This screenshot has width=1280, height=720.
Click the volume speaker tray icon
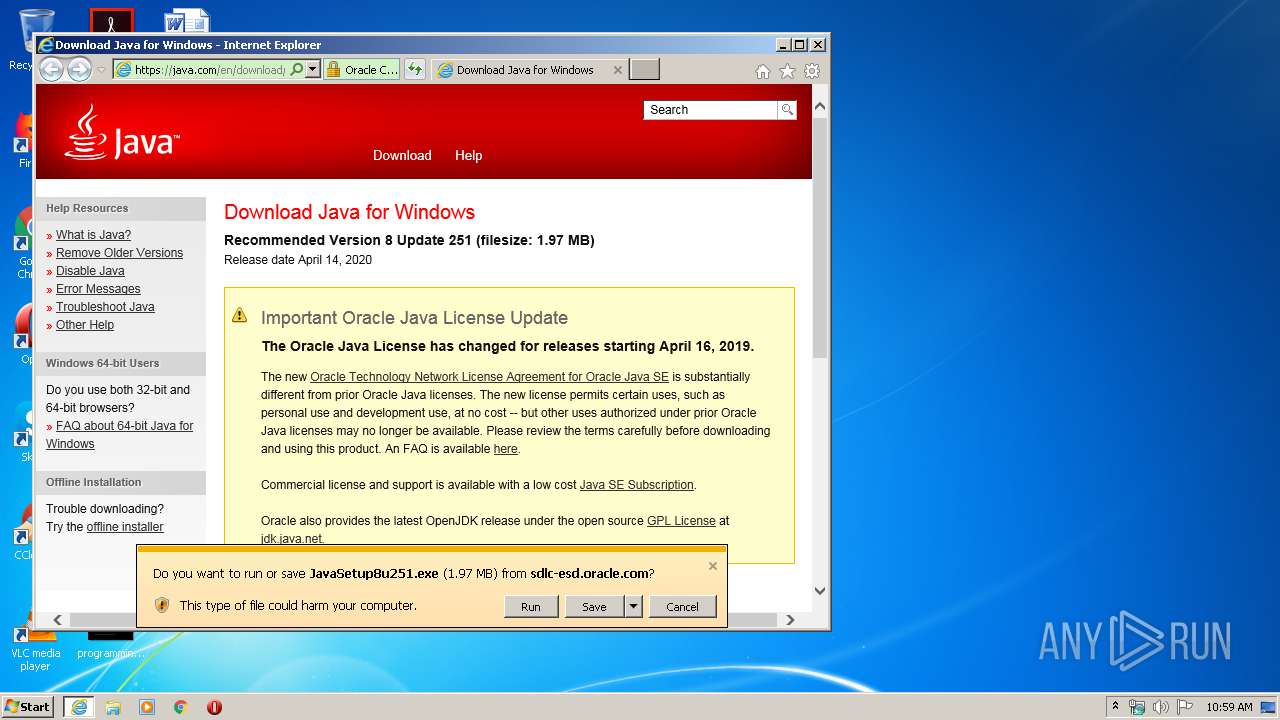click(1161, 707)
